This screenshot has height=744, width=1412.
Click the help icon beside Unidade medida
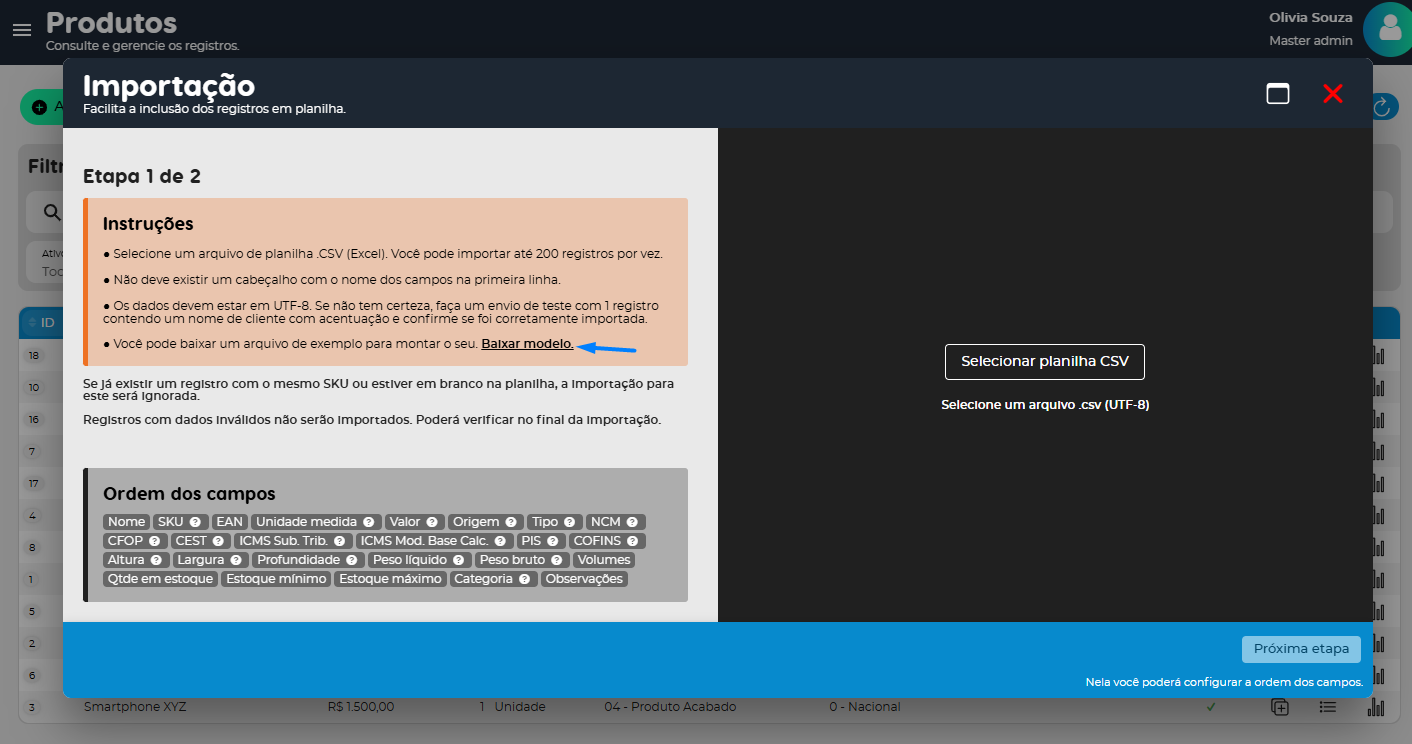pyautogui.click(x=368, y=522)
